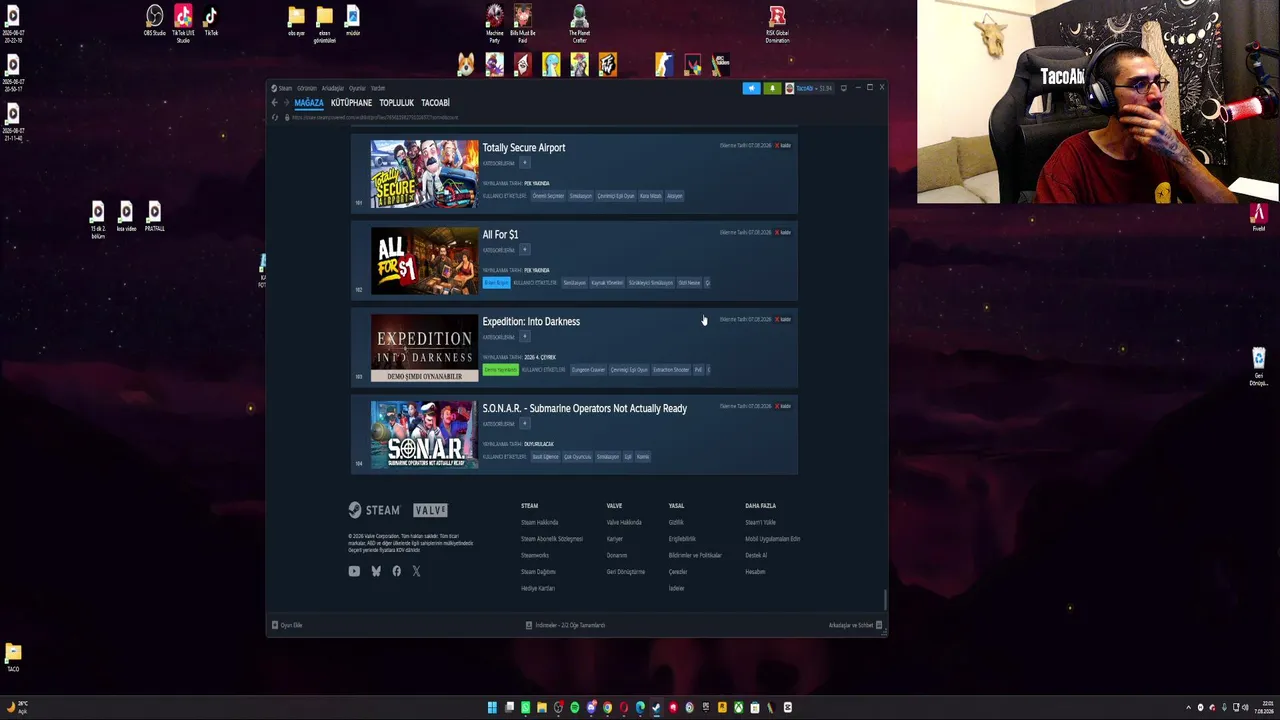The image size is (1280, 720).
Task: Click the green demo badge on Expedition
Action: click(x=501, y=370)
